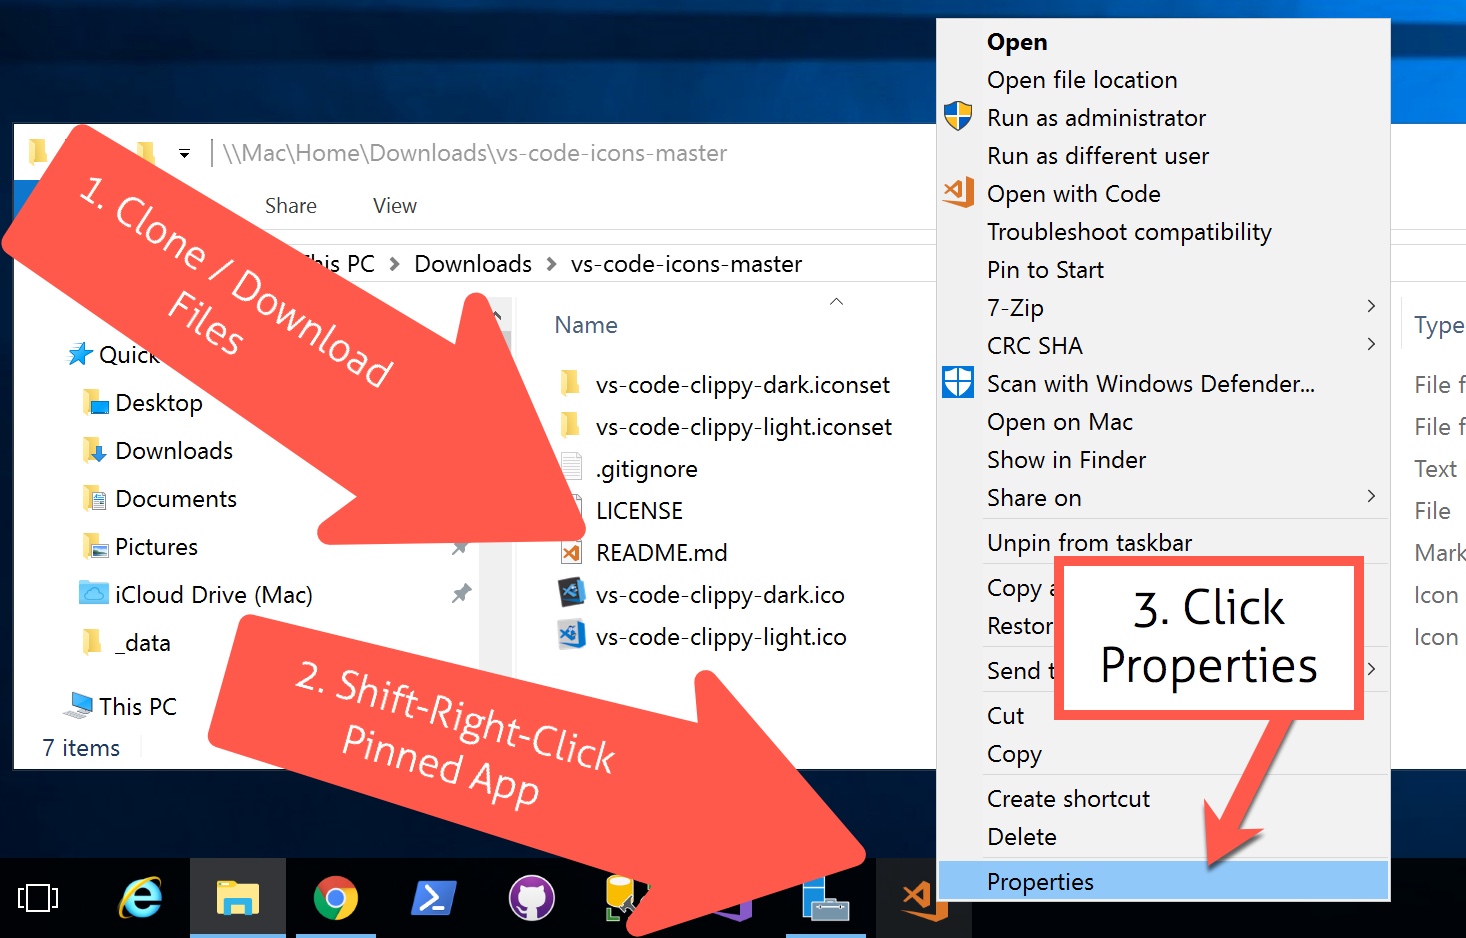Open Visual Studio Code from the taskbar
Image resolution: width=1466 pixels, height=938 pixels.
point(922,898)
